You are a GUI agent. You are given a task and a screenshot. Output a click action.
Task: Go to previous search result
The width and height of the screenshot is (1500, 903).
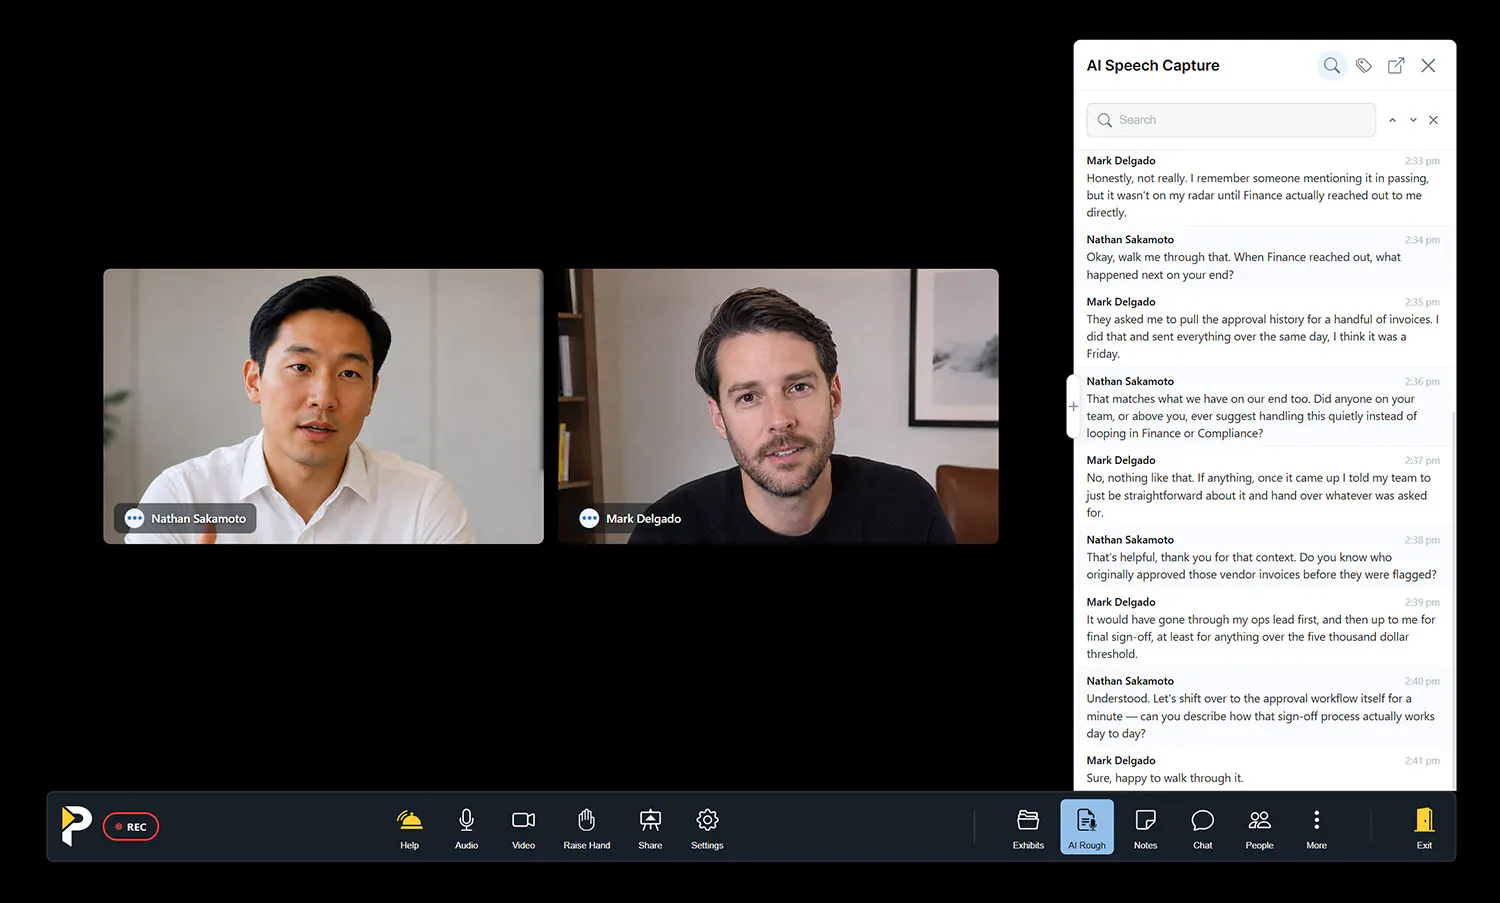coord(1392,120)
